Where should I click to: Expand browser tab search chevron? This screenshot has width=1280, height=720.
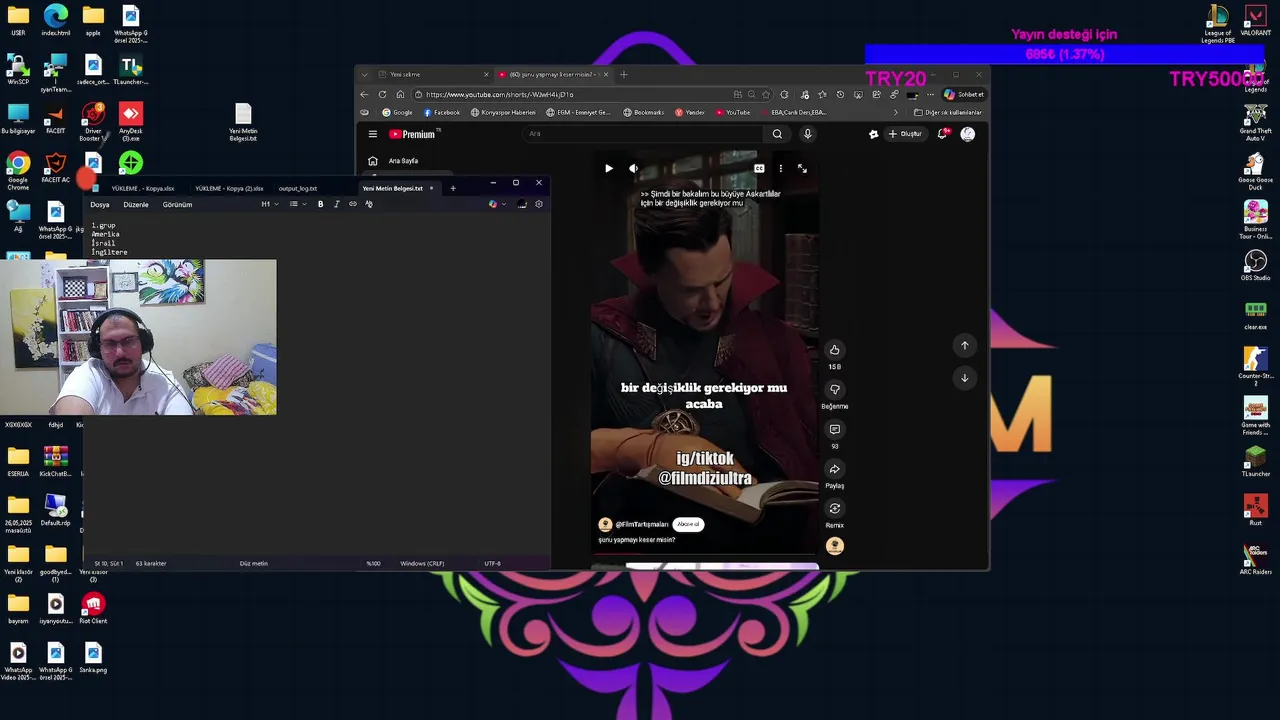point(364,74)
